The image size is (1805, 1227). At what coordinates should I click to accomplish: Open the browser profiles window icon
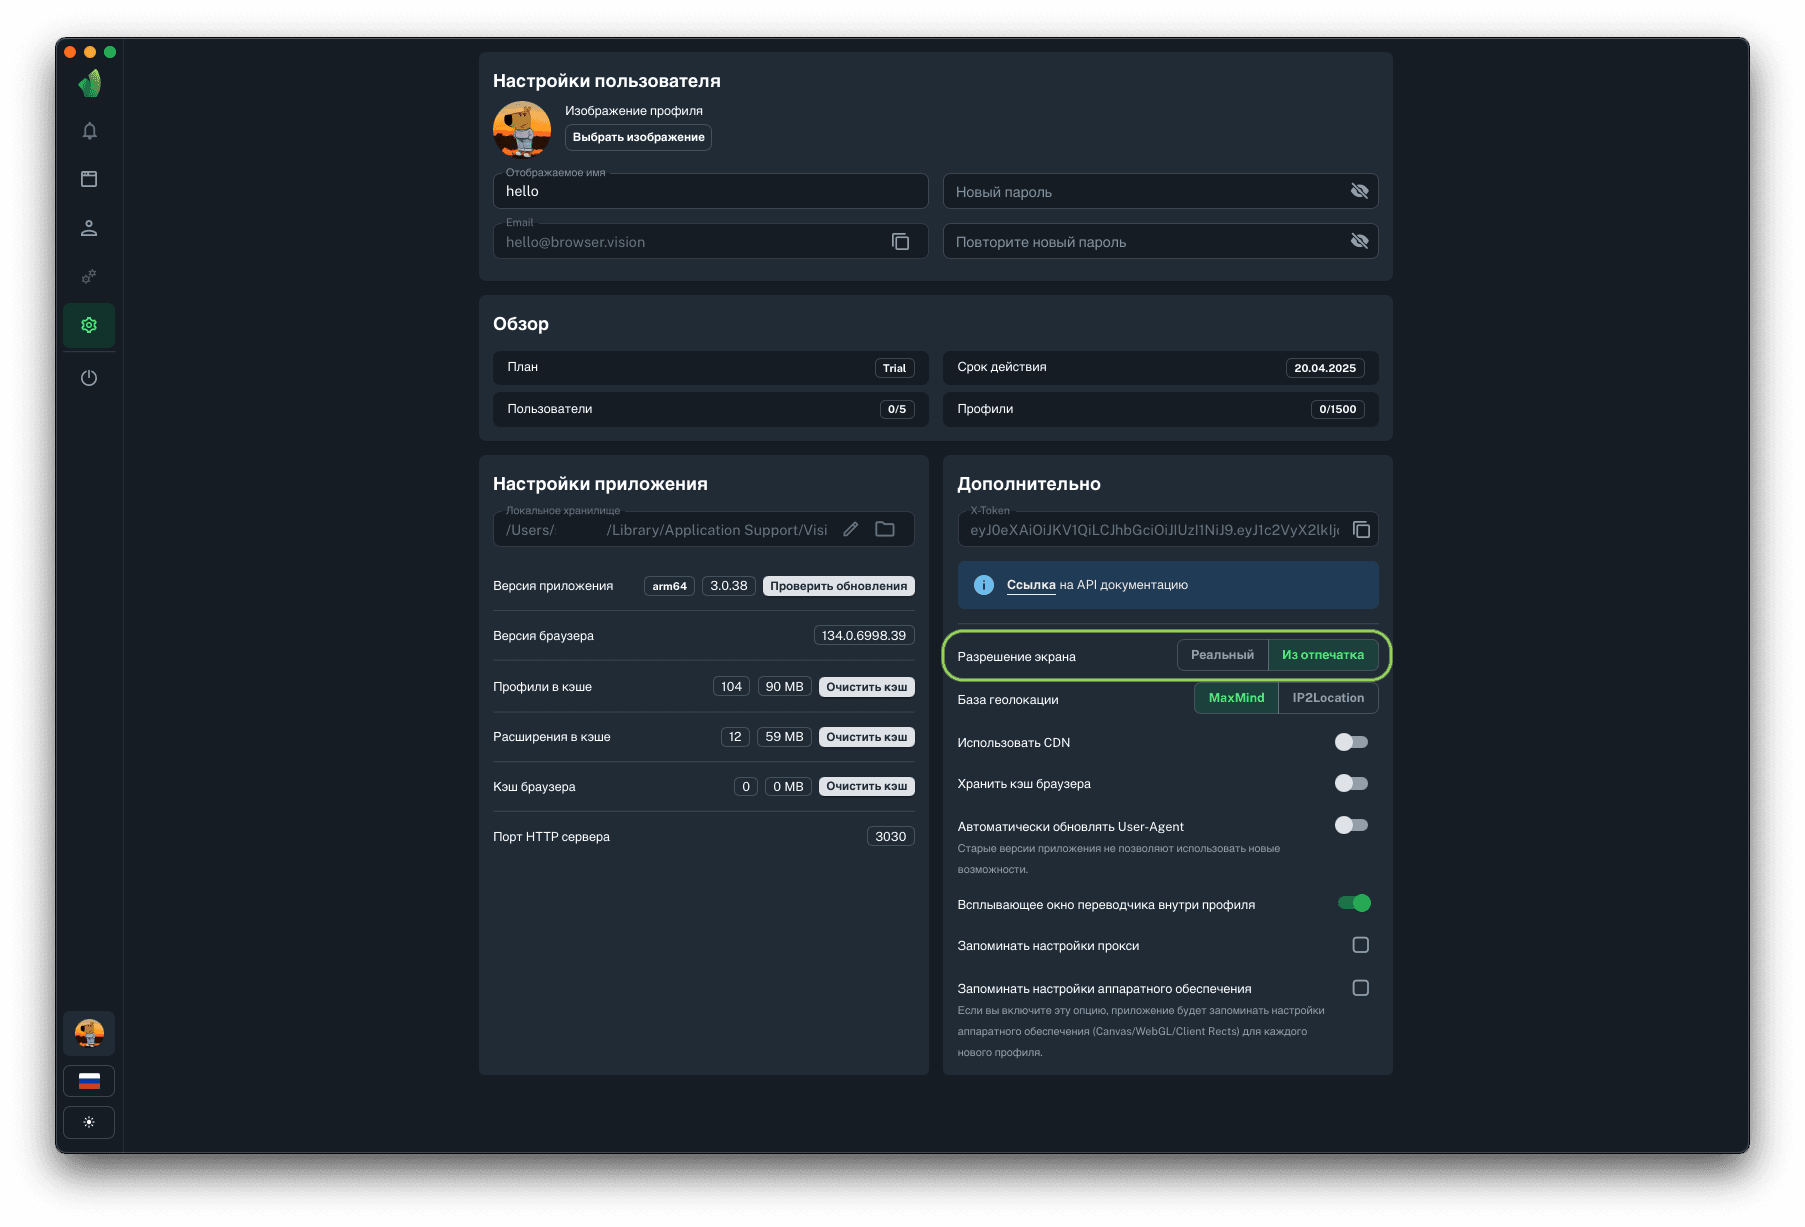coord(89,179)
